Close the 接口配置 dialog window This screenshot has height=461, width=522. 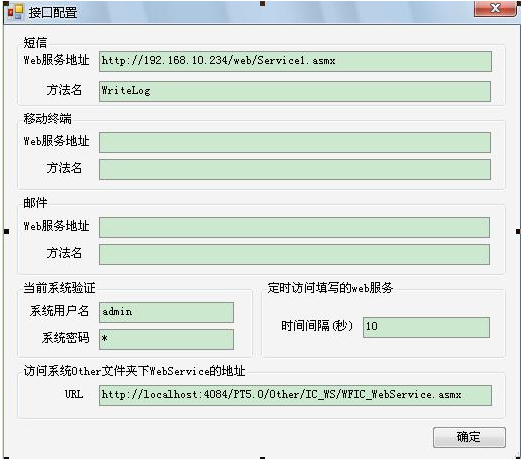point(495,8)
